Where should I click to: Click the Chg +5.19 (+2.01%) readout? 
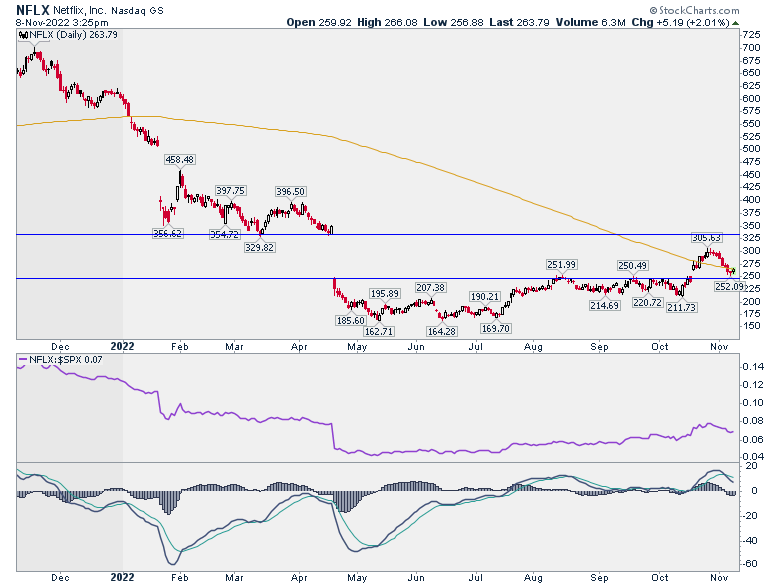point(680,23)
